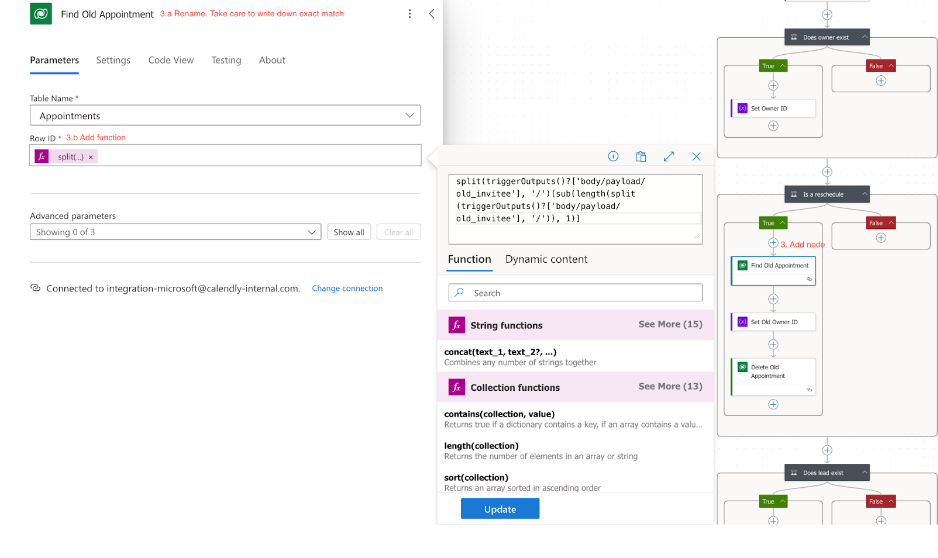
Task: Expand the Advanced parameters dropdown
Action: tap(175, 232)
